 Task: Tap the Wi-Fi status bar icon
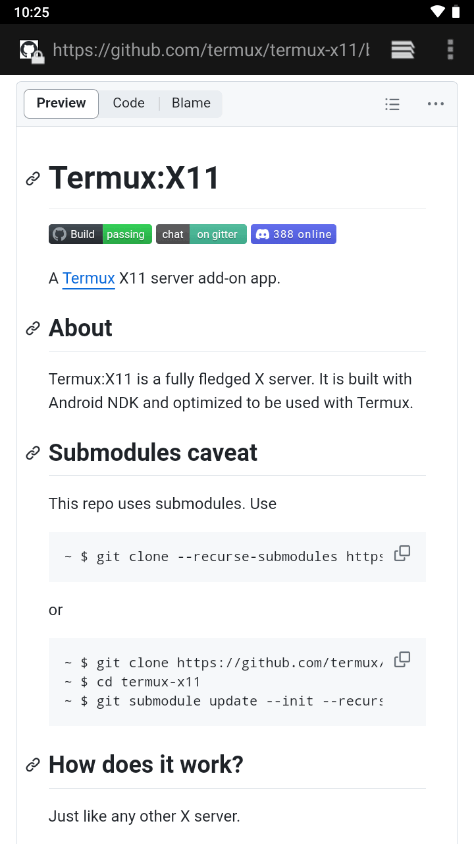pos(438,12)
